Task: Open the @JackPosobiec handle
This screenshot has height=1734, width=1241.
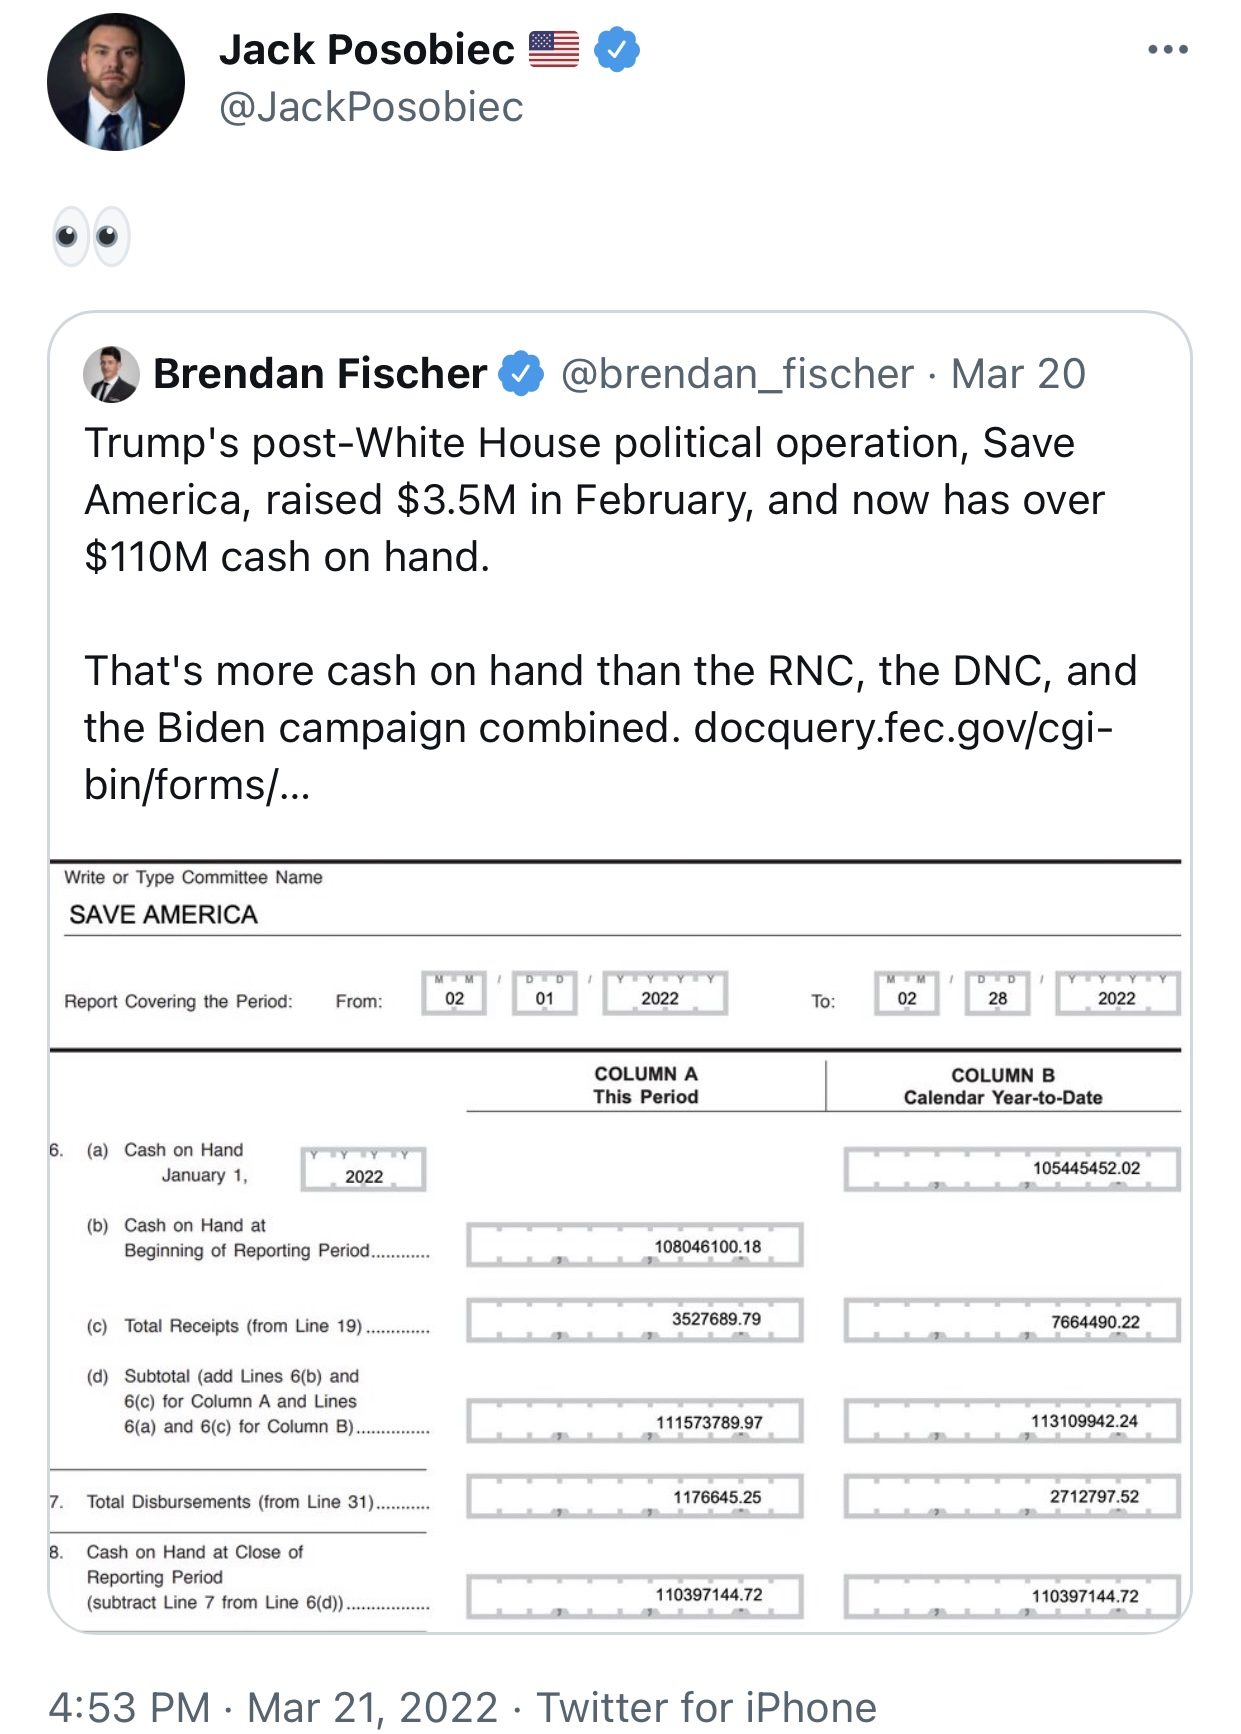Action: point(371,107)
